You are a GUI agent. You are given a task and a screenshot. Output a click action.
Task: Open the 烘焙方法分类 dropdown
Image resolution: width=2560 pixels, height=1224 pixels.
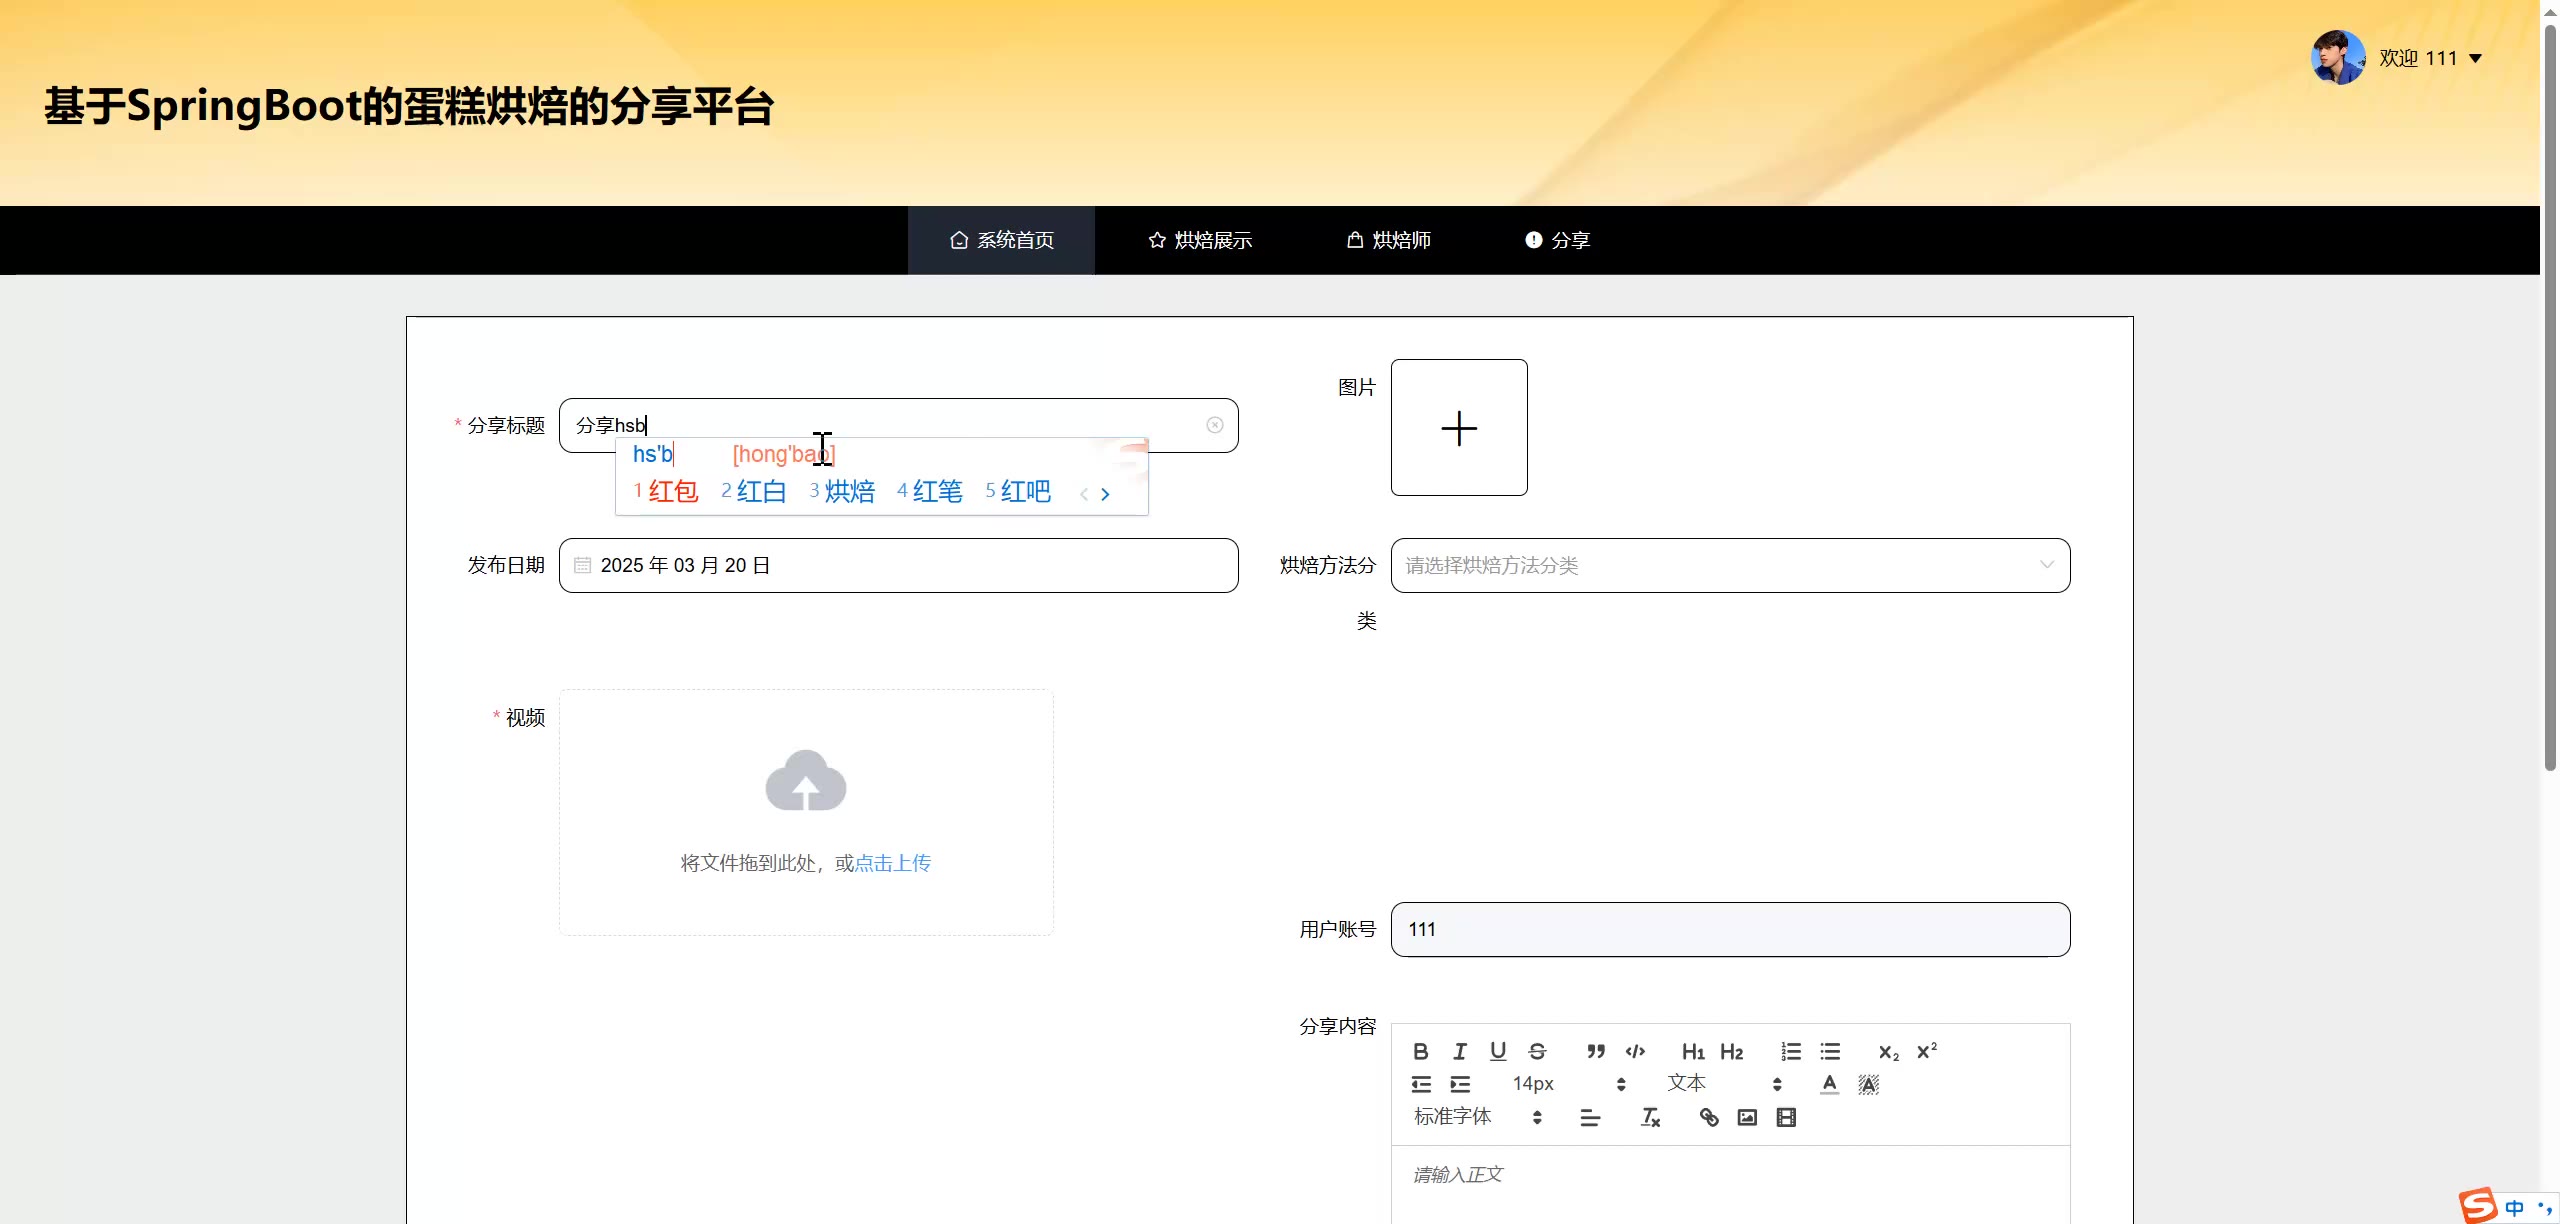pyautogui.click(x=1730, y=565)
